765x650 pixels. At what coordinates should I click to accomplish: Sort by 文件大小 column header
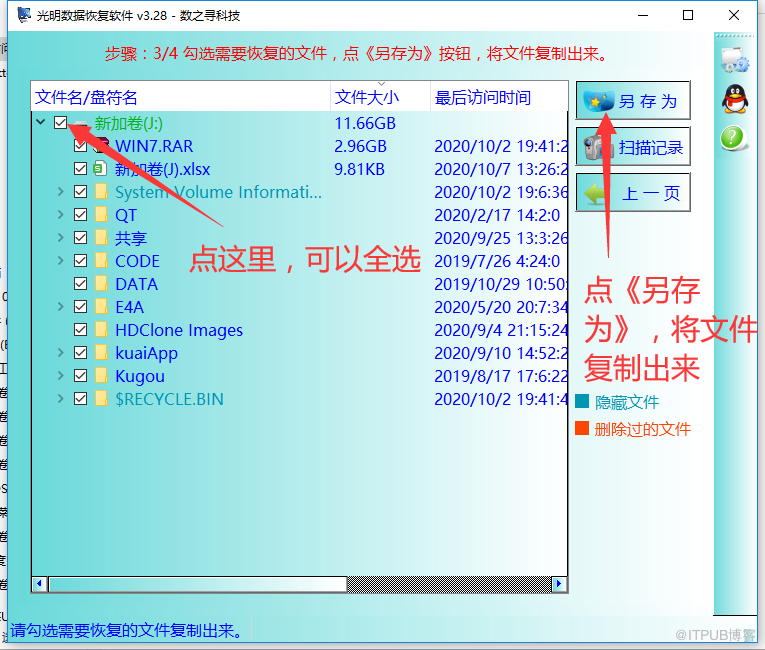[x=381, y=97]
